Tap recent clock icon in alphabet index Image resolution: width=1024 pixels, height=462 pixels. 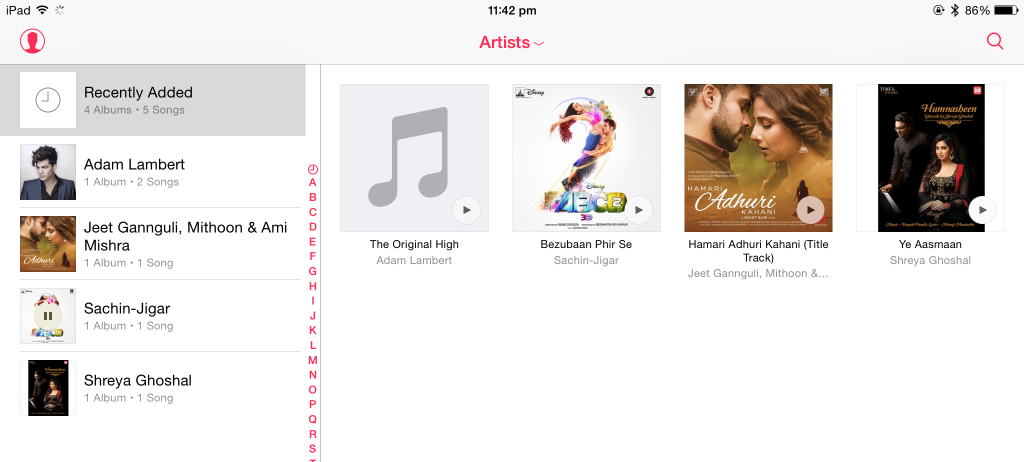pos(313,169)
